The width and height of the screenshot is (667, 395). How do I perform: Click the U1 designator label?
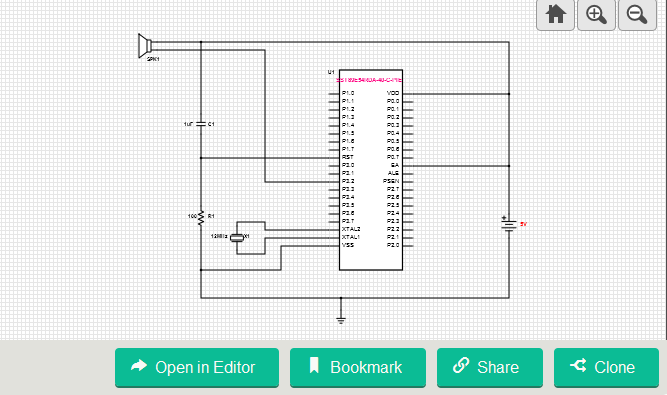coord(331,72)
